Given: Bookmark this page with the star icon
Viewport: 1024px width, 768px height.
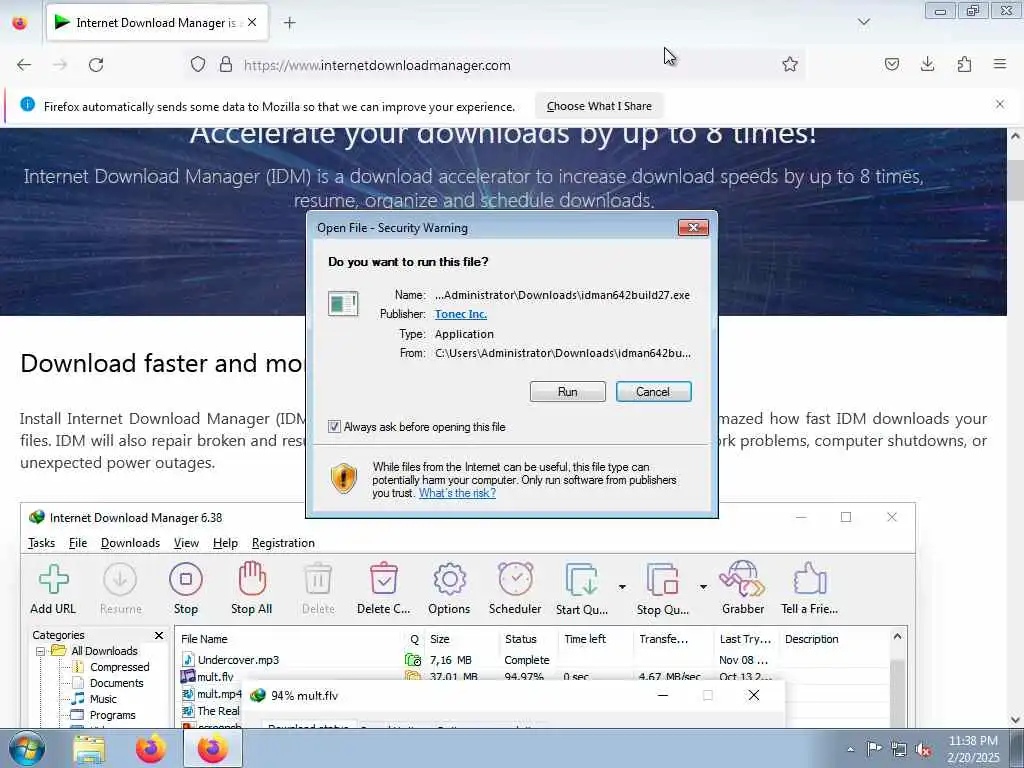Looking at the screenshot, I should point(790,64).
